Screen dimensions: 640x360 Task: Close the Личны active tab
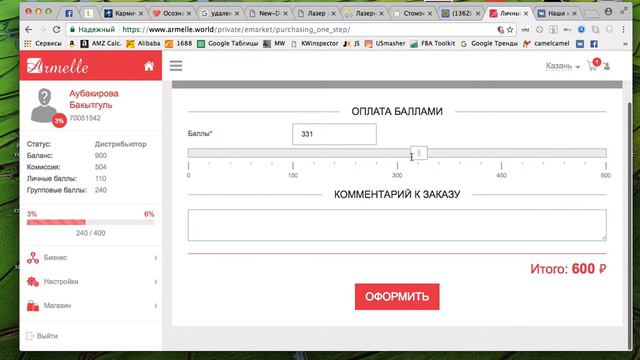tap(526, 13)
